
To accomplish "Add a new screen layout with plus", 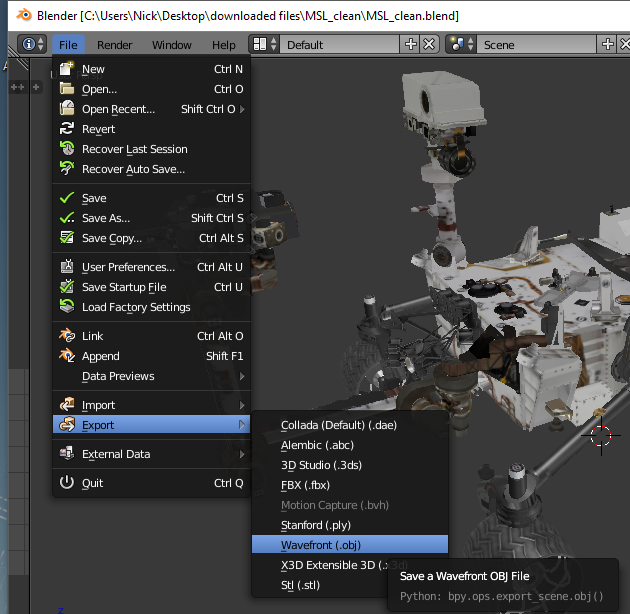I will click(410, 44).
